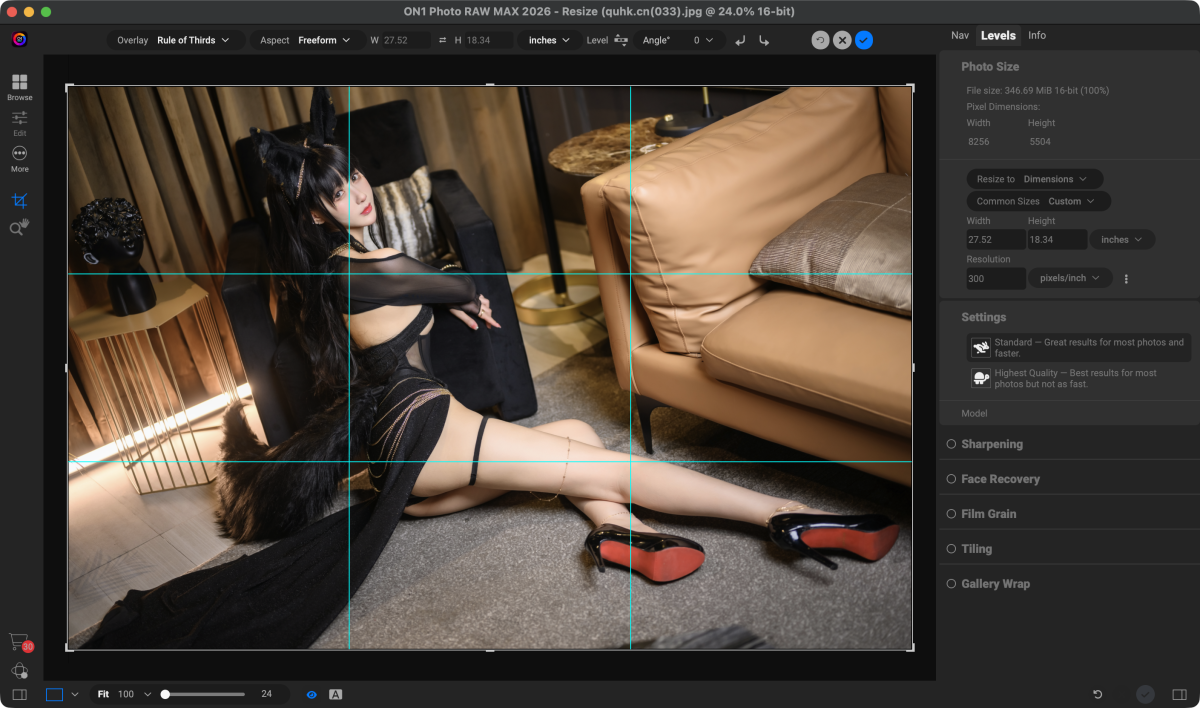
Task: Toggle preview eye icon in bottom bar
Action: [311, 694]
